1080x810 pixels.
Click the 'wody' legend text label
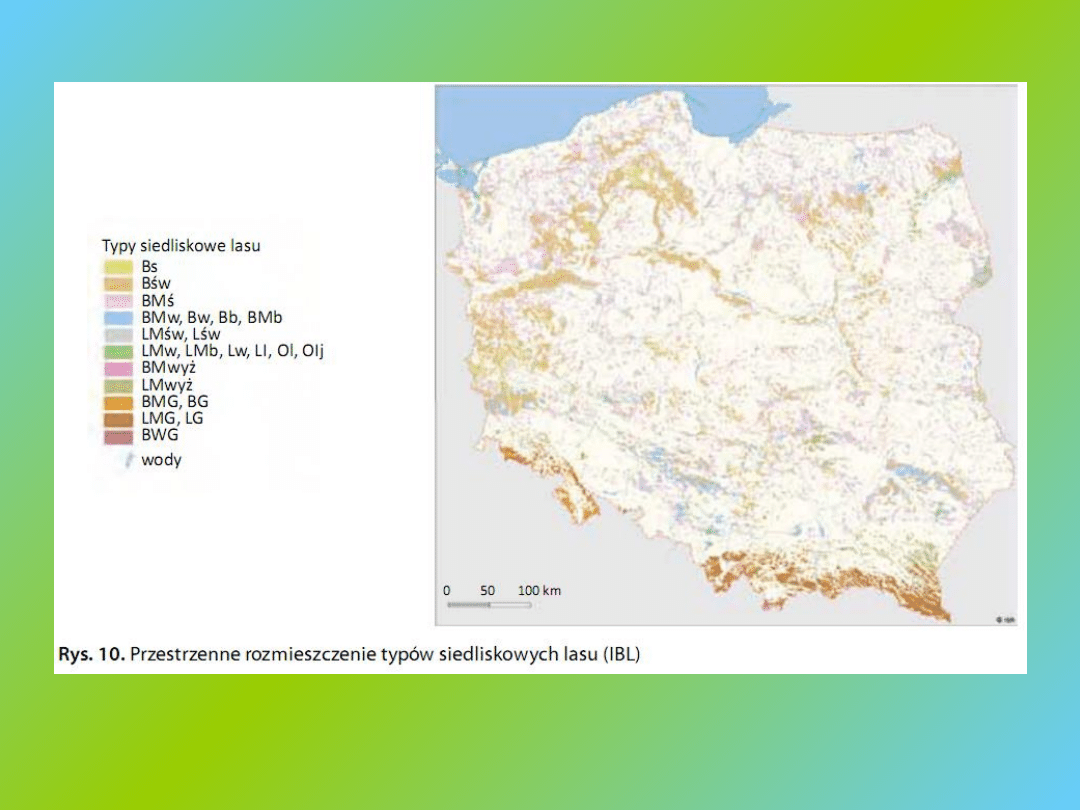coord(161,461)
